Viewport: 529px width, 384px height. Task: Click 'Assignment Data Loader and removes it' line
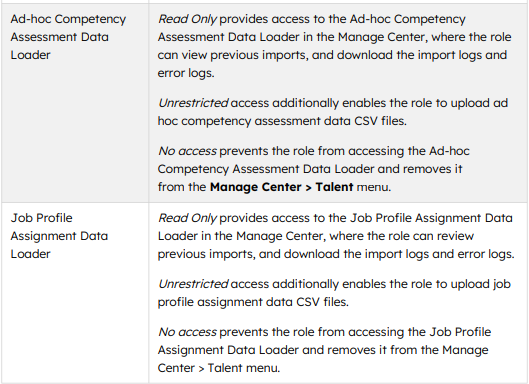coord(323,350)
